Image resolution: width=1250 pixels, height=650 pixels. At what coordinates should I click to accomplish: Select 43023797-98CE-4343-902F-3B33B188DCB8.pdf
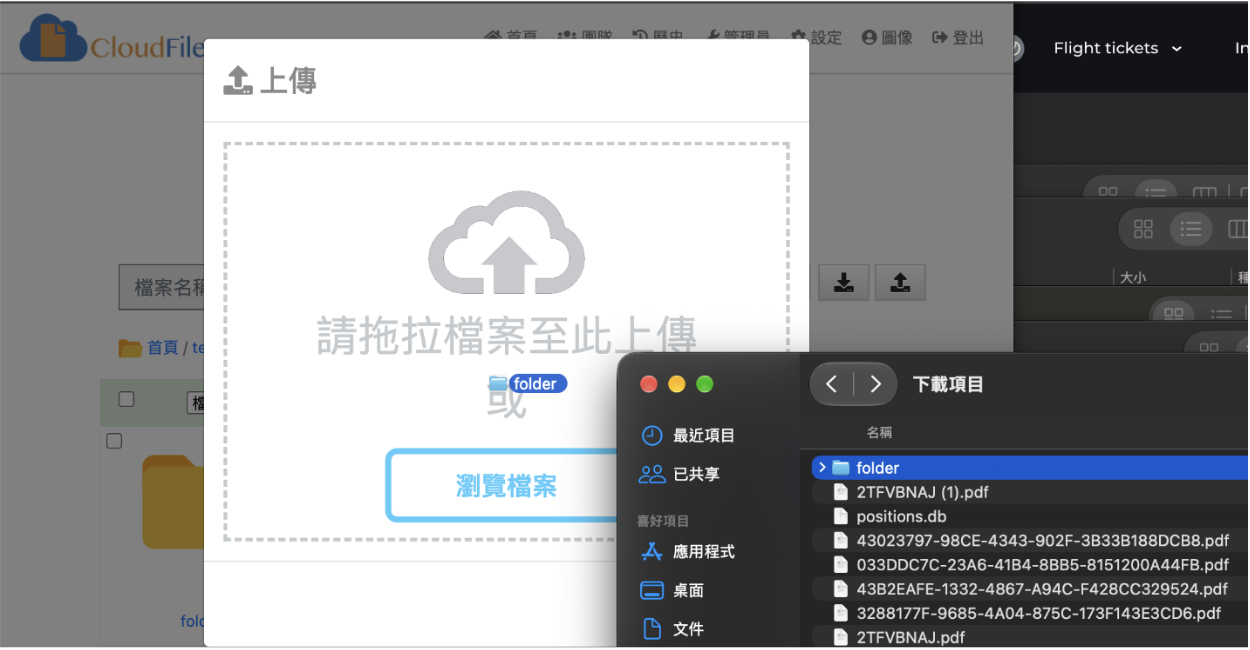pyautogui.click(x=1030, y=540)
